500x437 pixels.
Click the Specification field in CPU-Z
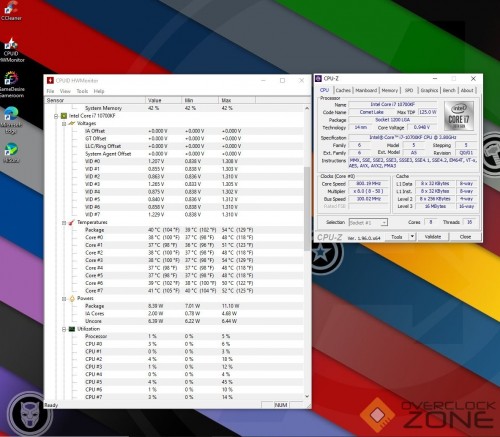pos(413,137)
